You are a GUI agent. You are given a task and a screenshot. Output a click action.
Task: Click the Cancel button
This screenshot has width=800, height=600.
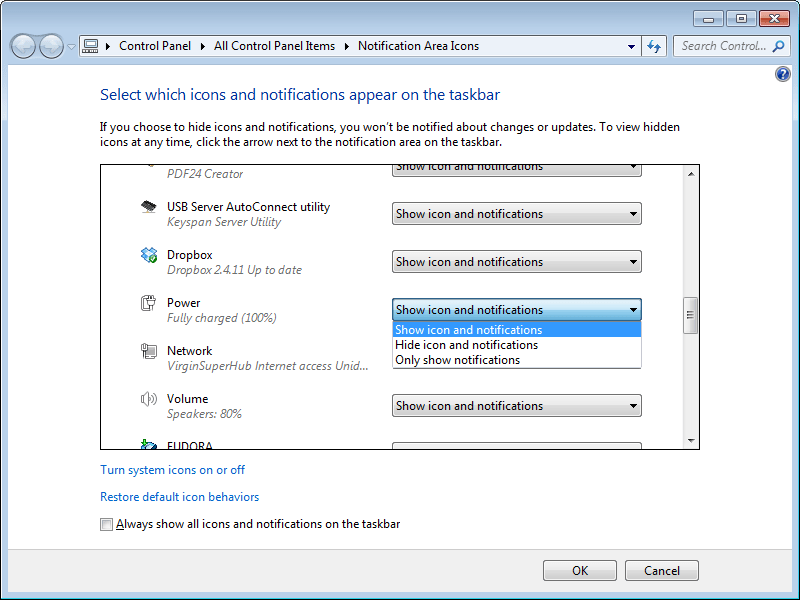(662, 570)
